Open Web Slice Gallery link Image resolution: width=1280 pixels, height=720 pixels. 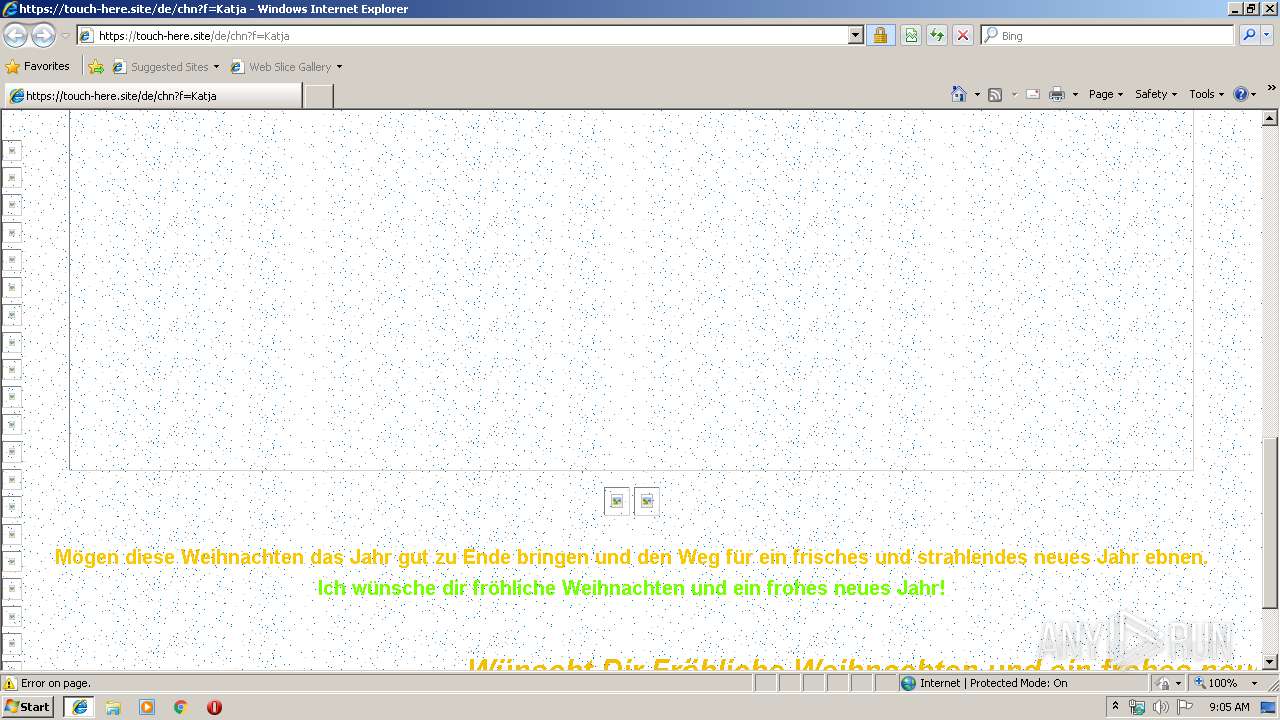pos(281,67)
